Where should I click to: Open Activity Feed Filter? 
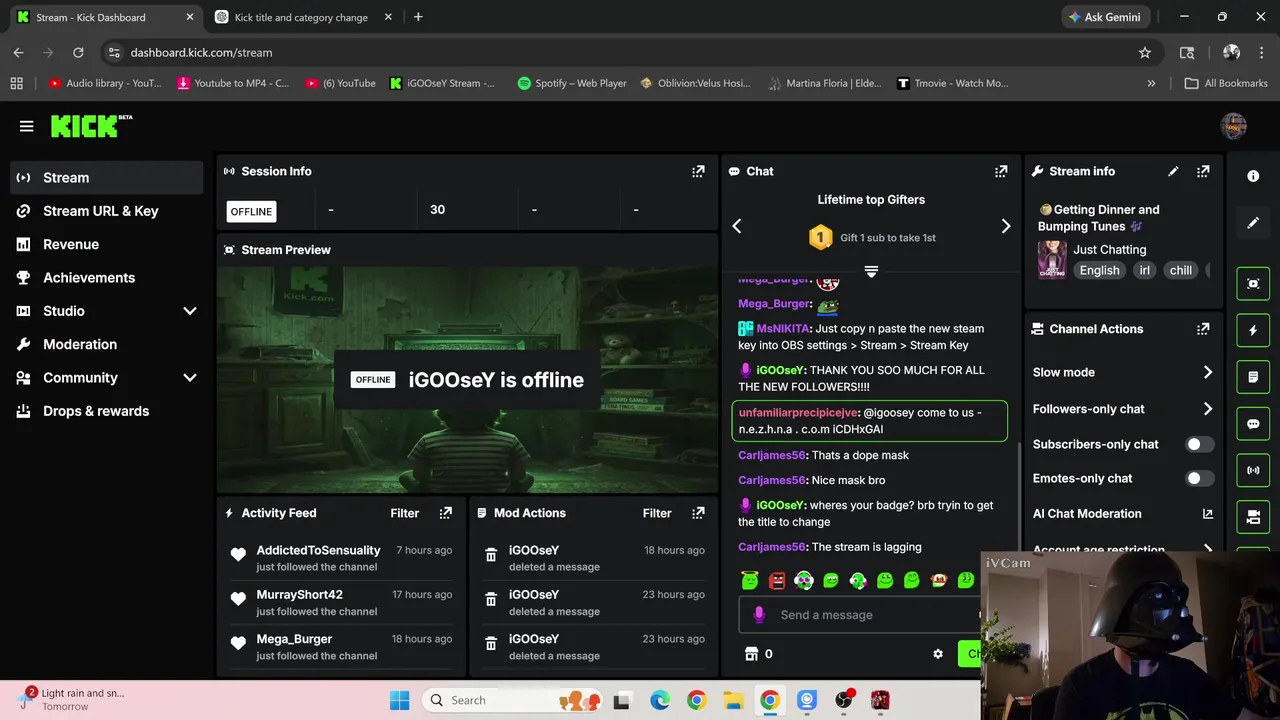[x=404, y=513]
